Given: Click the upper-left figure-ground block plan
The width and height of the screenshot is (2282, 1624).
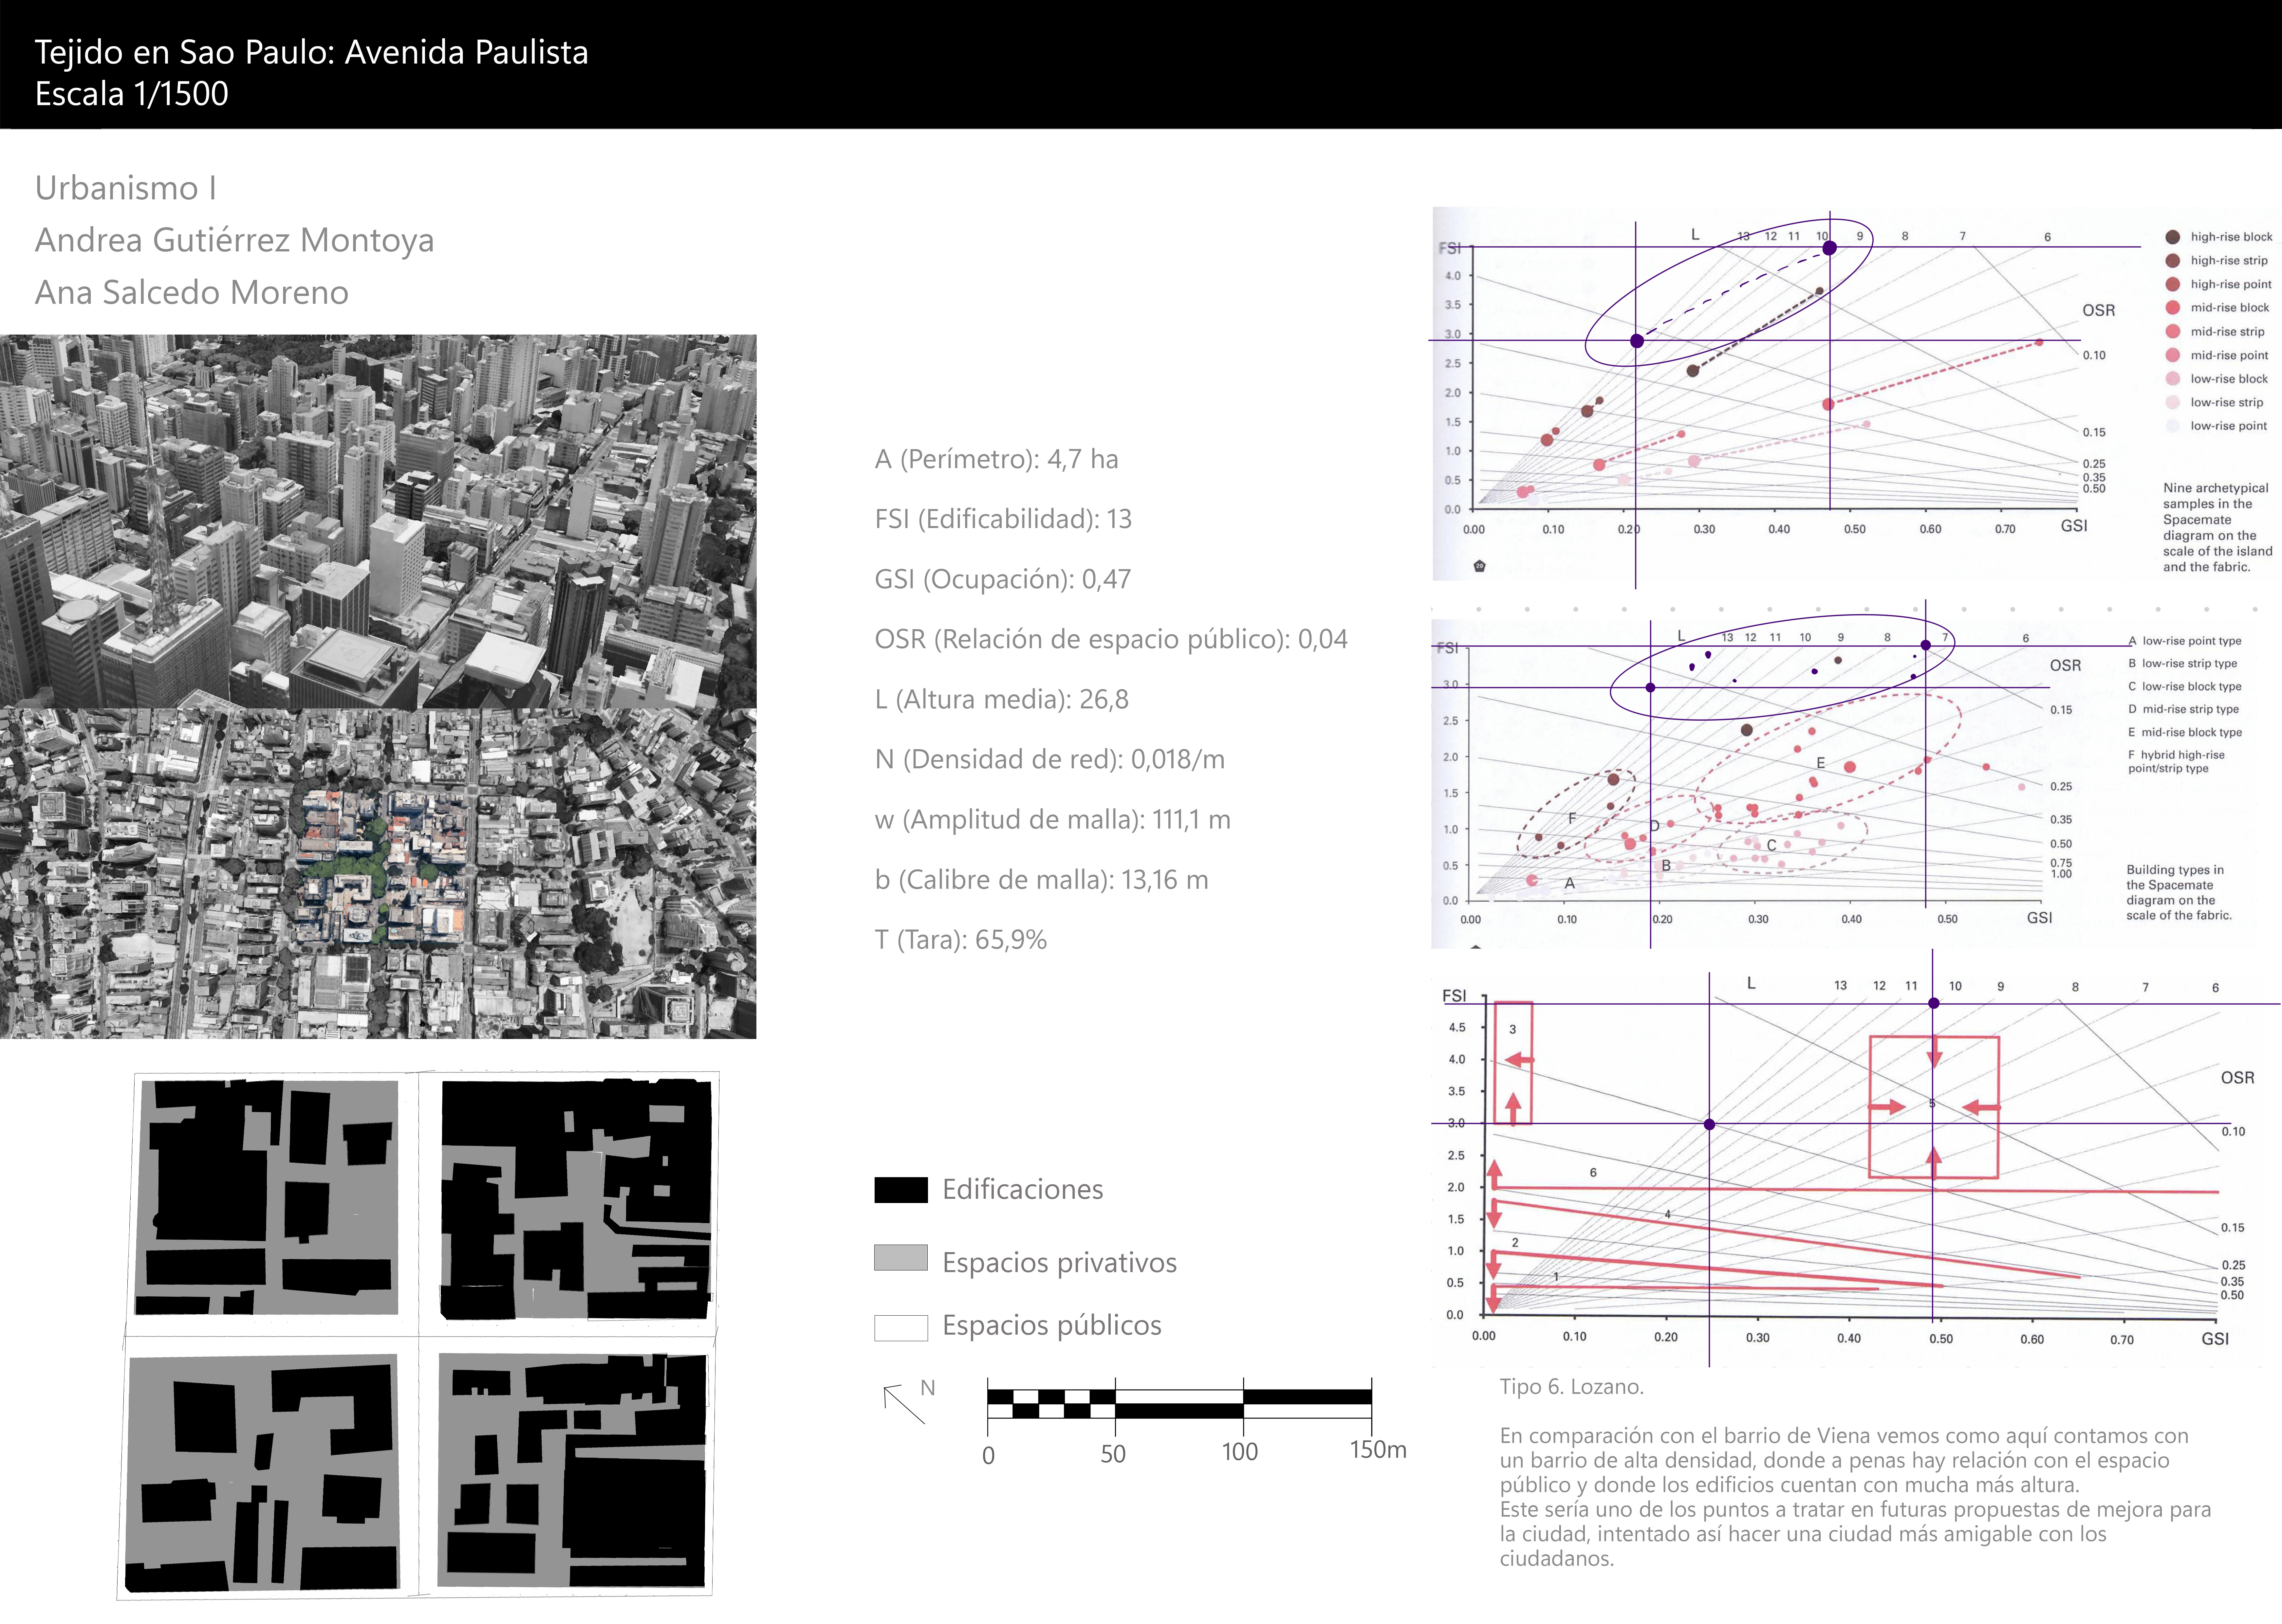Looking at the screenshot, I should [x=266, y=1197].
